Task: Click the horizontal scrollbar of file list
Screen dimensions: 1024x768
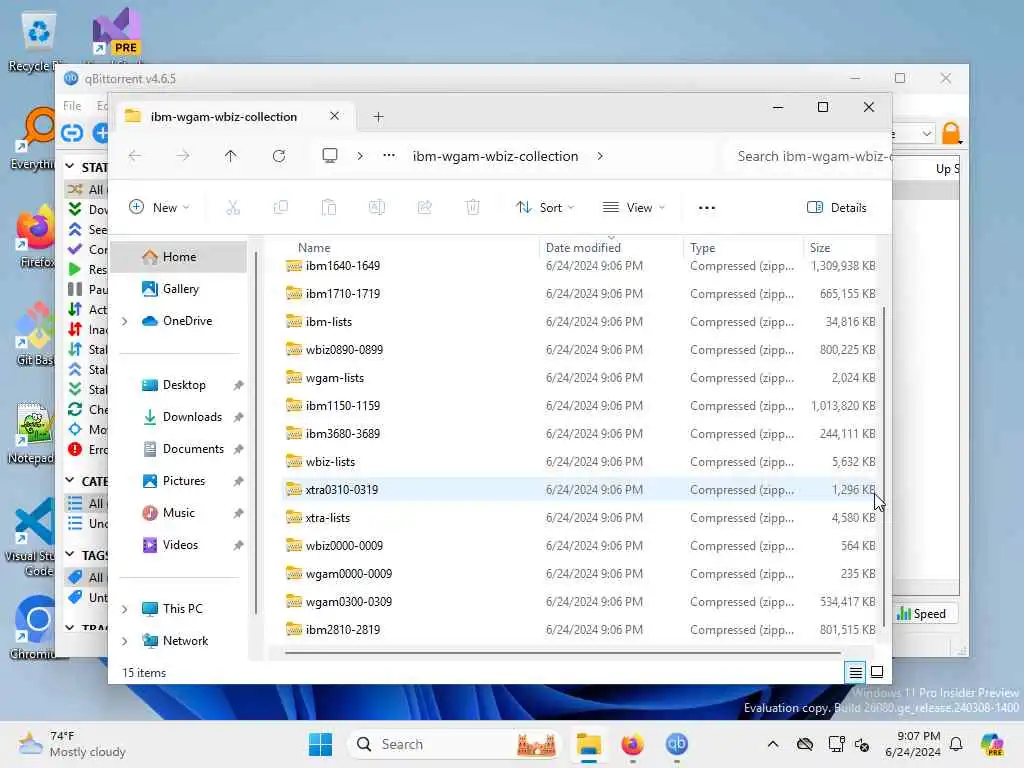Action: tap(562, 652)
